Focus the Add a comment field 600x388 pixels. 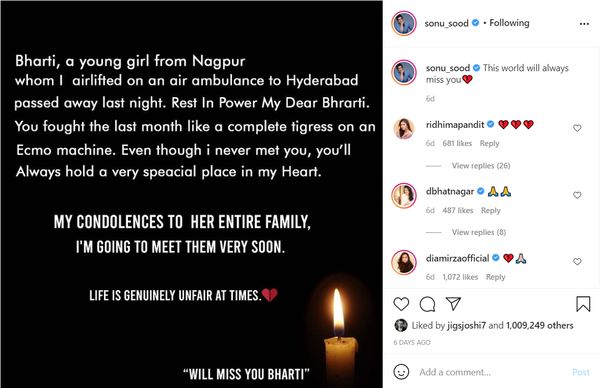[x=492, y=372]
